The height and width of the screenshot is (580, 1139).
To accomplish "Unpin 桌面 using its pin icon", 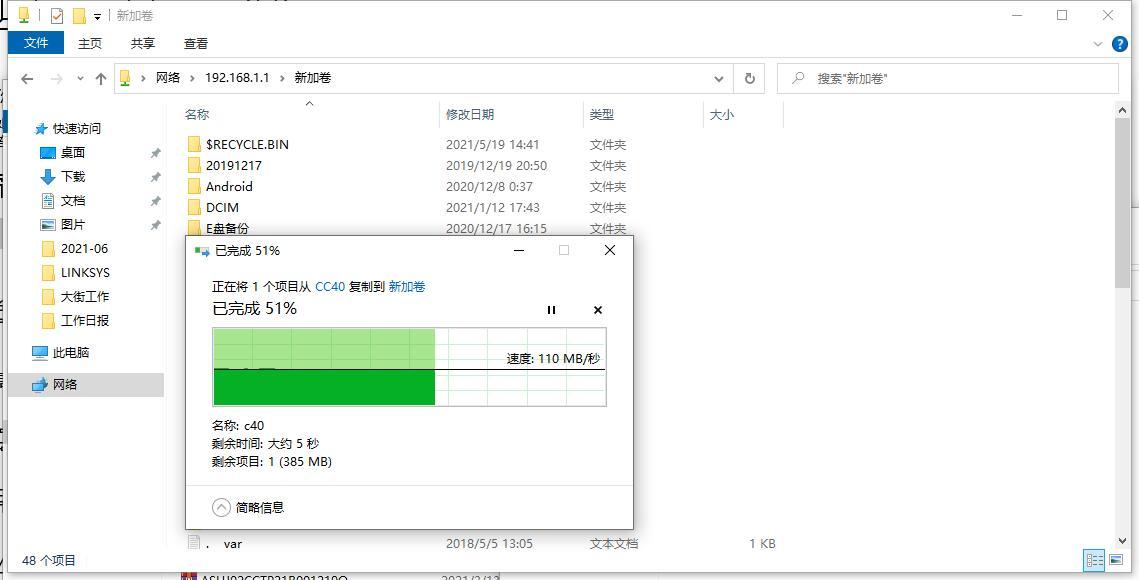I will point(155,153).
